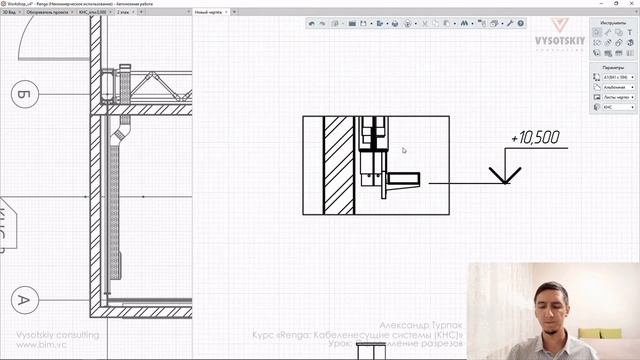The width and height of the screenshot is (640, 360).
Task: Switch to the 2 этаж tab
Action: (x=123, y=12)
